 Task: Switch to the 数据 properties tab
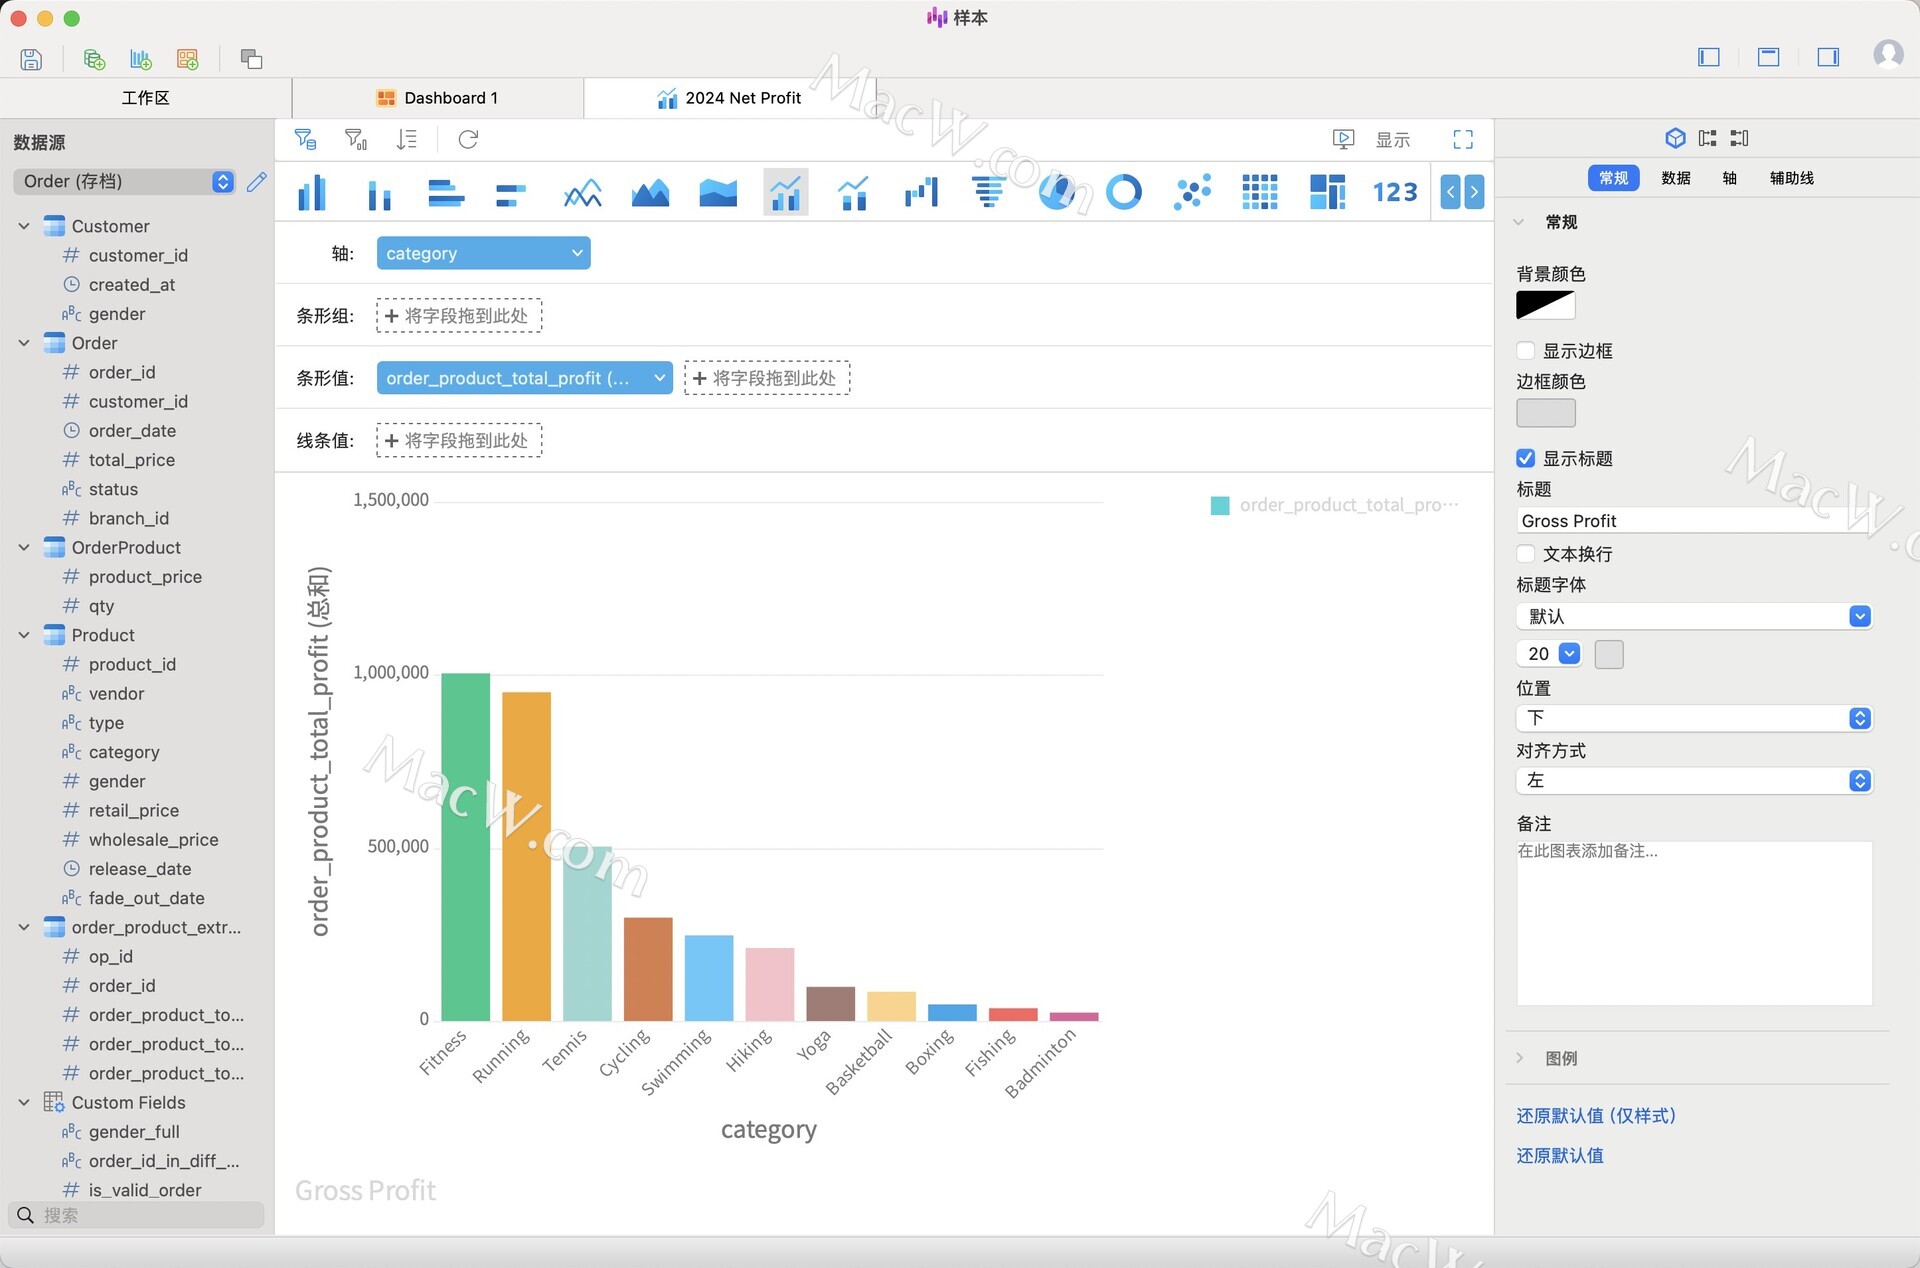(x=1676, y=178)
